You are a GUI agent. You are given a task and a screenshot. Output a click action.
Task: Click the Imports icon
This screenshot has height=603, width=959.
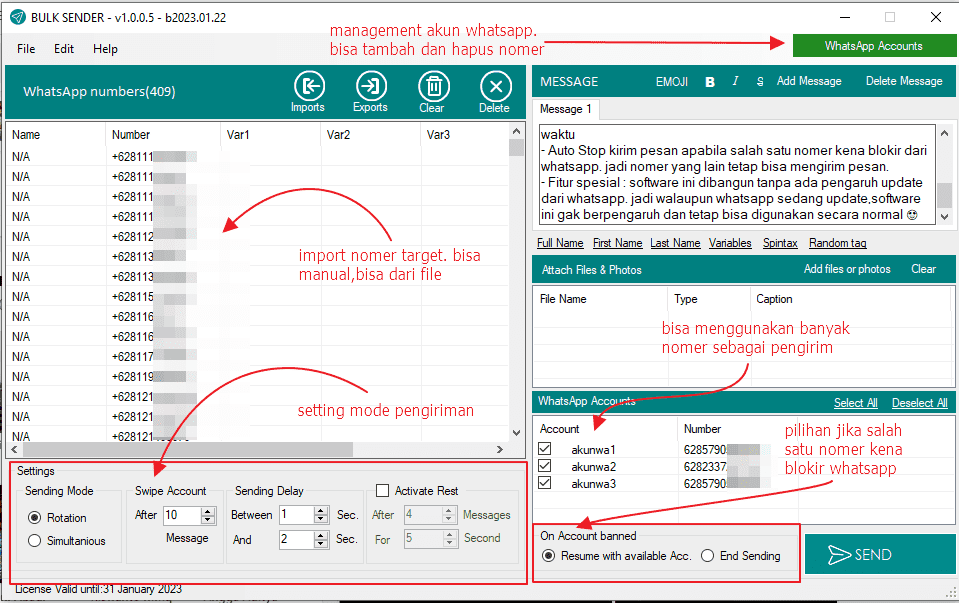[x=308, y=87]
